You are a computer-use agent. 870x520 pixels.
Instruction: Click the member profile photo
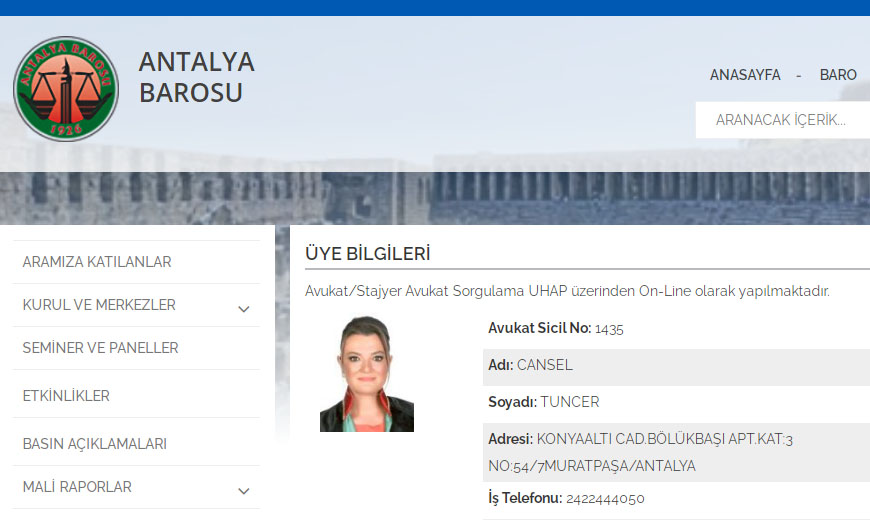pos(367,374)
